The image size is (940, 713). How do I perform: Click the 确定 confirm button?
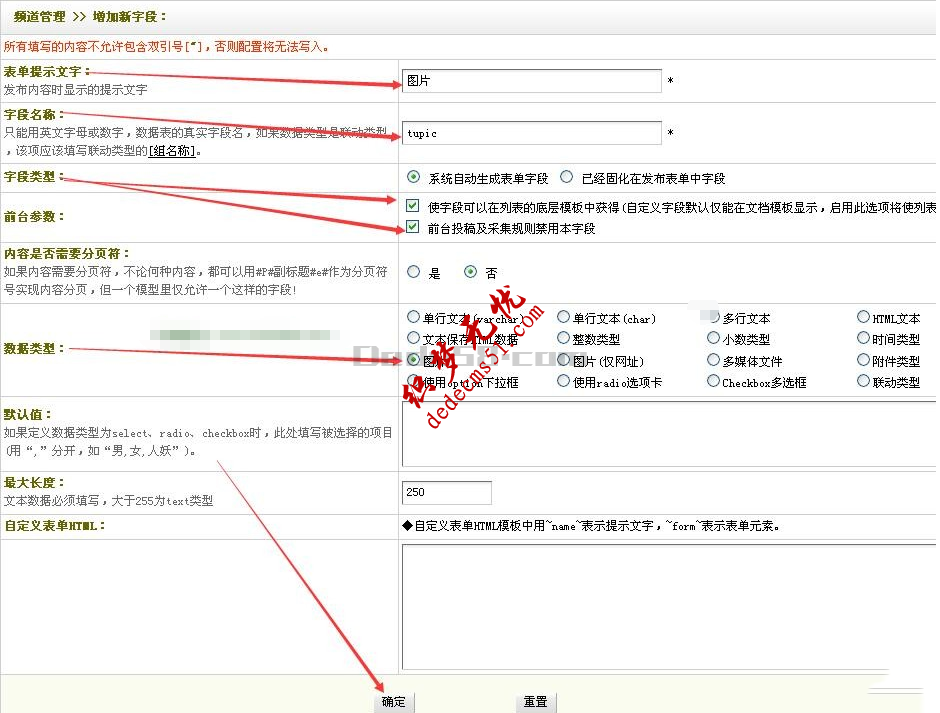(393, 701)
